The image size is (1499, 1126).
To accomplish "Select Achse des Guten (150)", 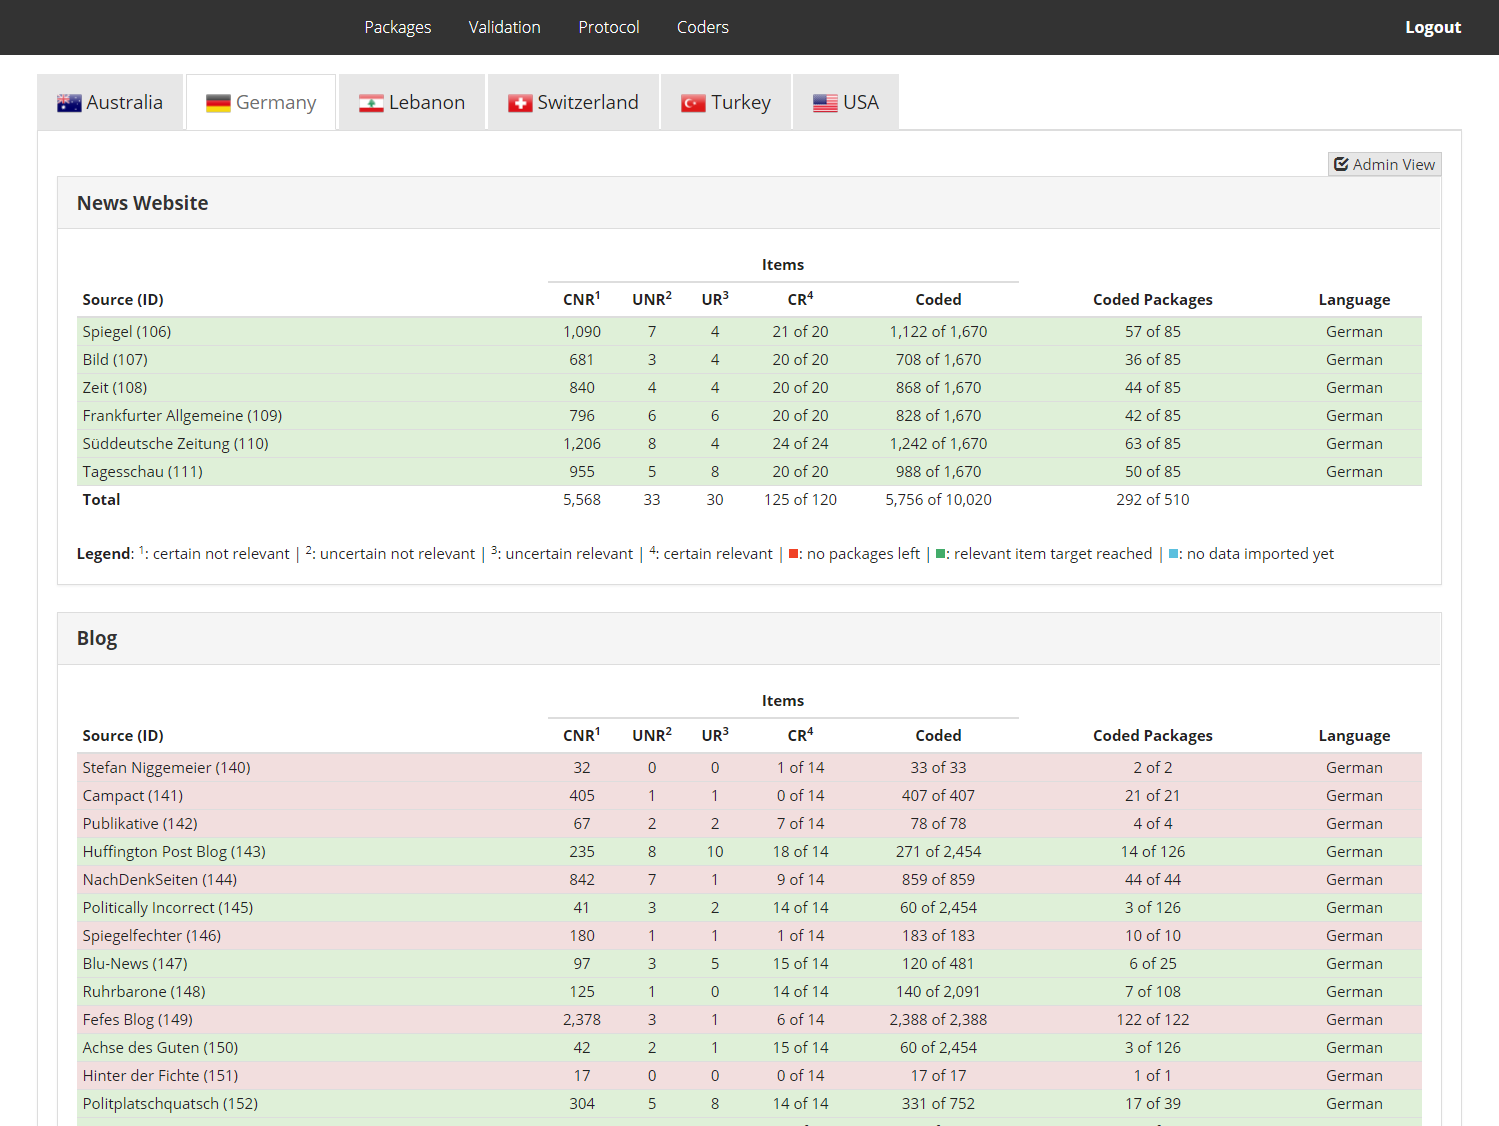I will (x=749, y=1047).
